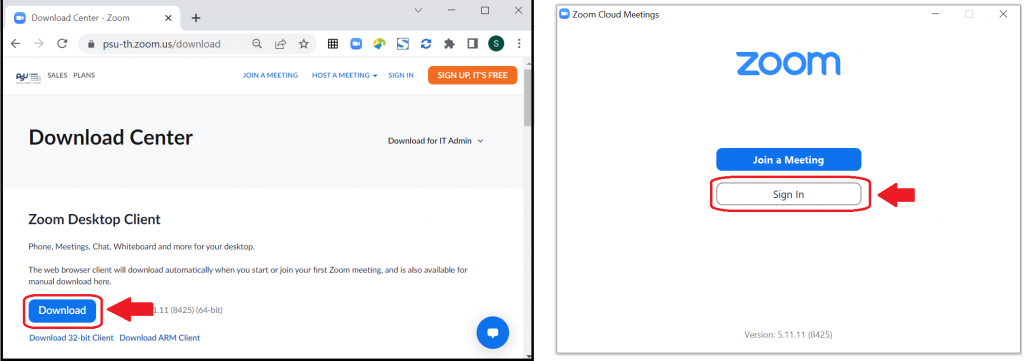Open Chrome's three-dot menu
The image size is (1024, 361).
coord(519,44)
